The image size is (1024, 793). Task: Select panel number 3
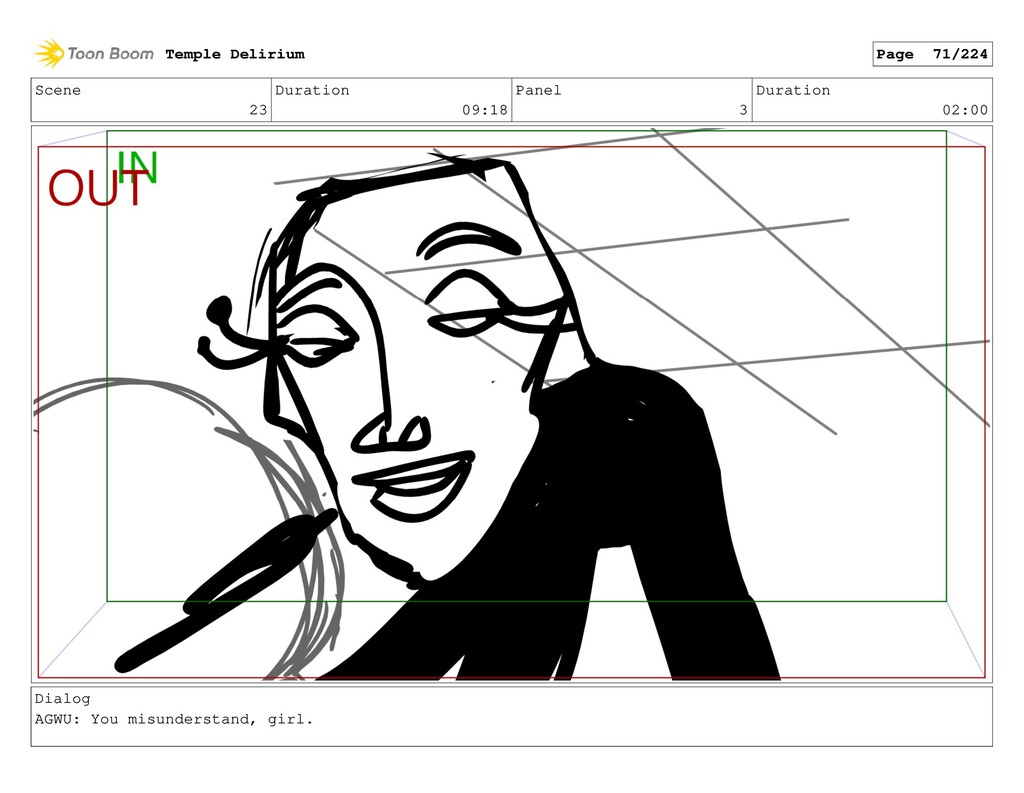[743, 110]
